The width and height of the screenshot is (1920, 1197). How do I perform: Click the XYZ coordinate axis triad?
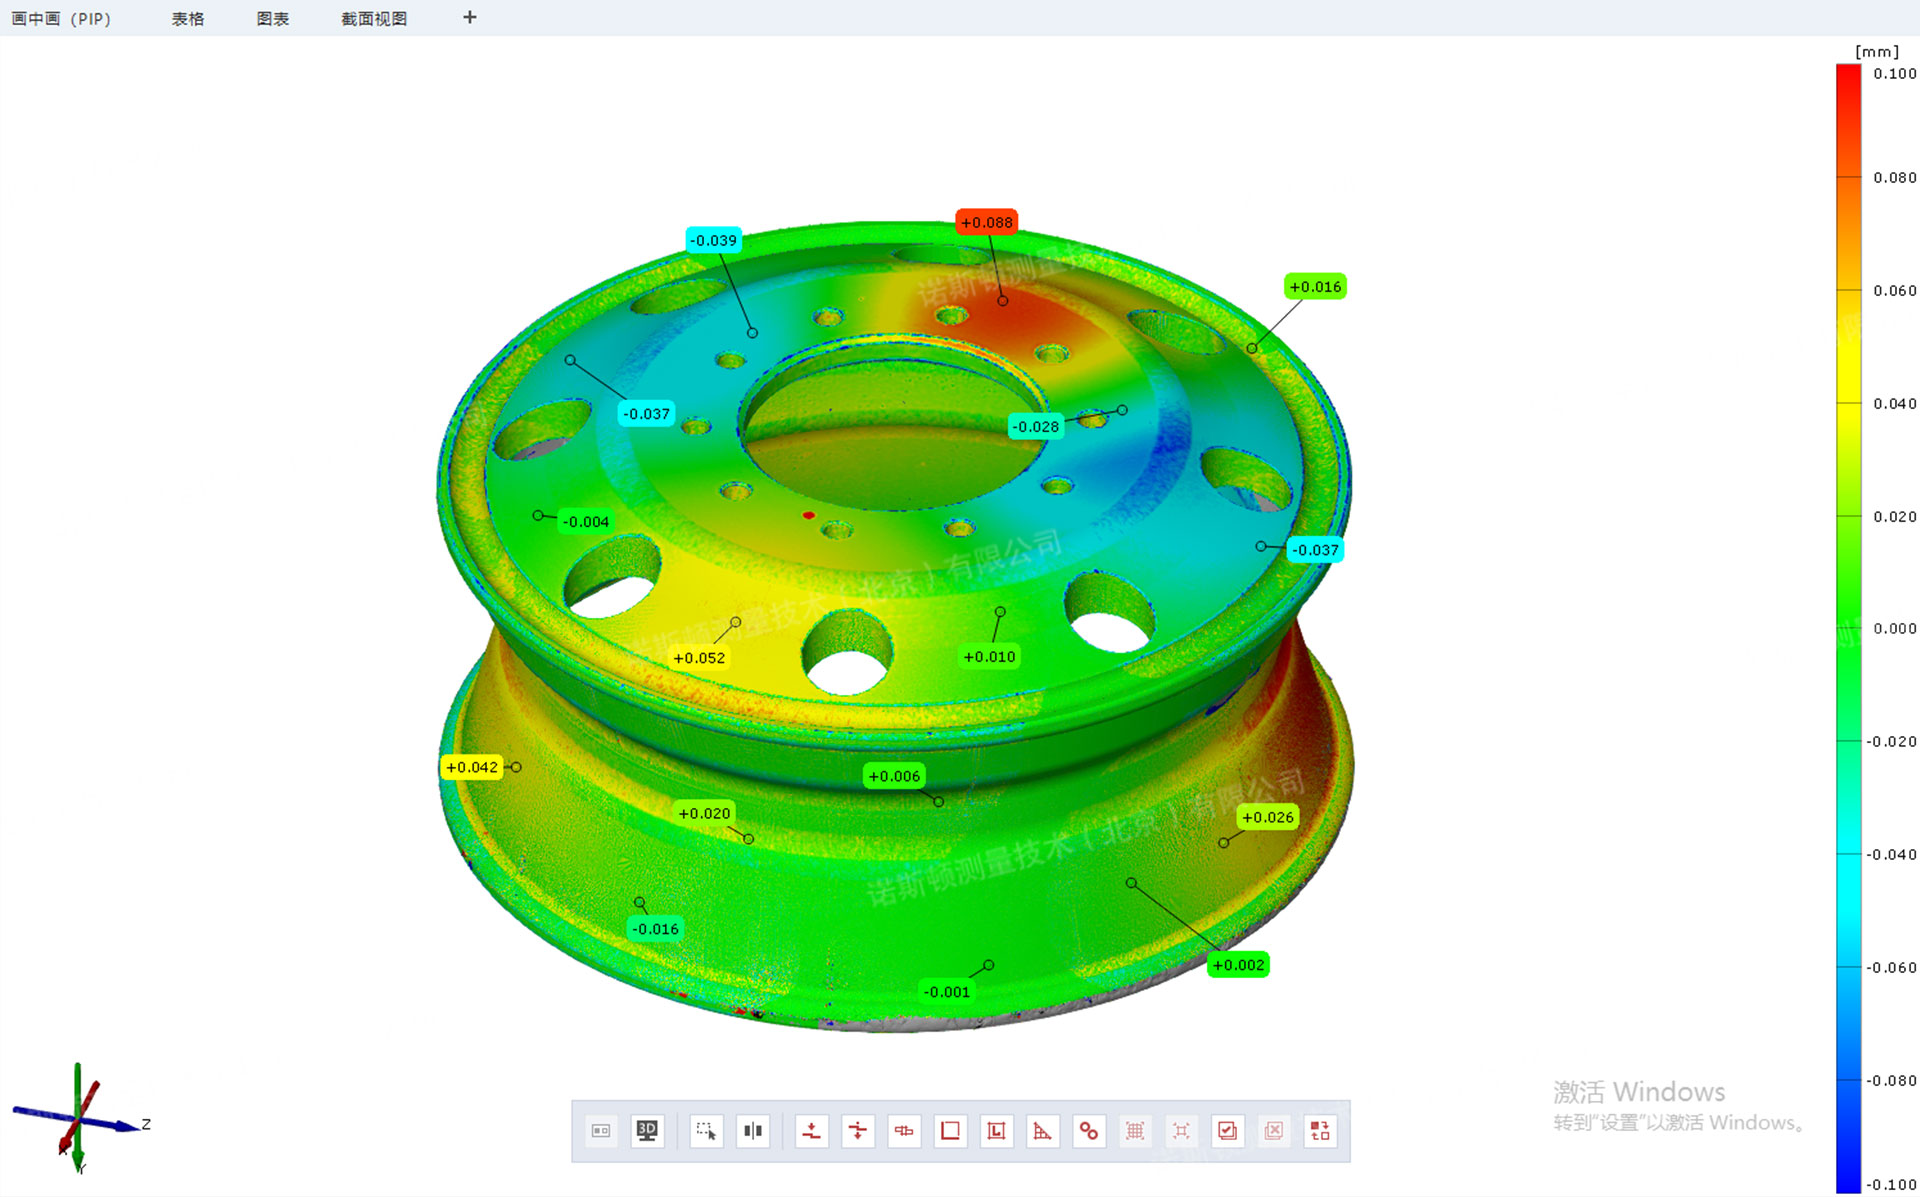(x=80, y=1118)
